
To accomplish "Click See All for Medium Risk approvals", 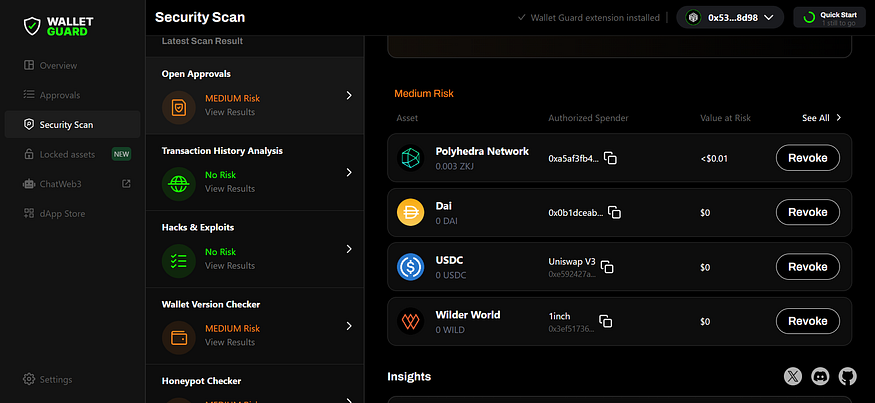I will click(816, 118).
